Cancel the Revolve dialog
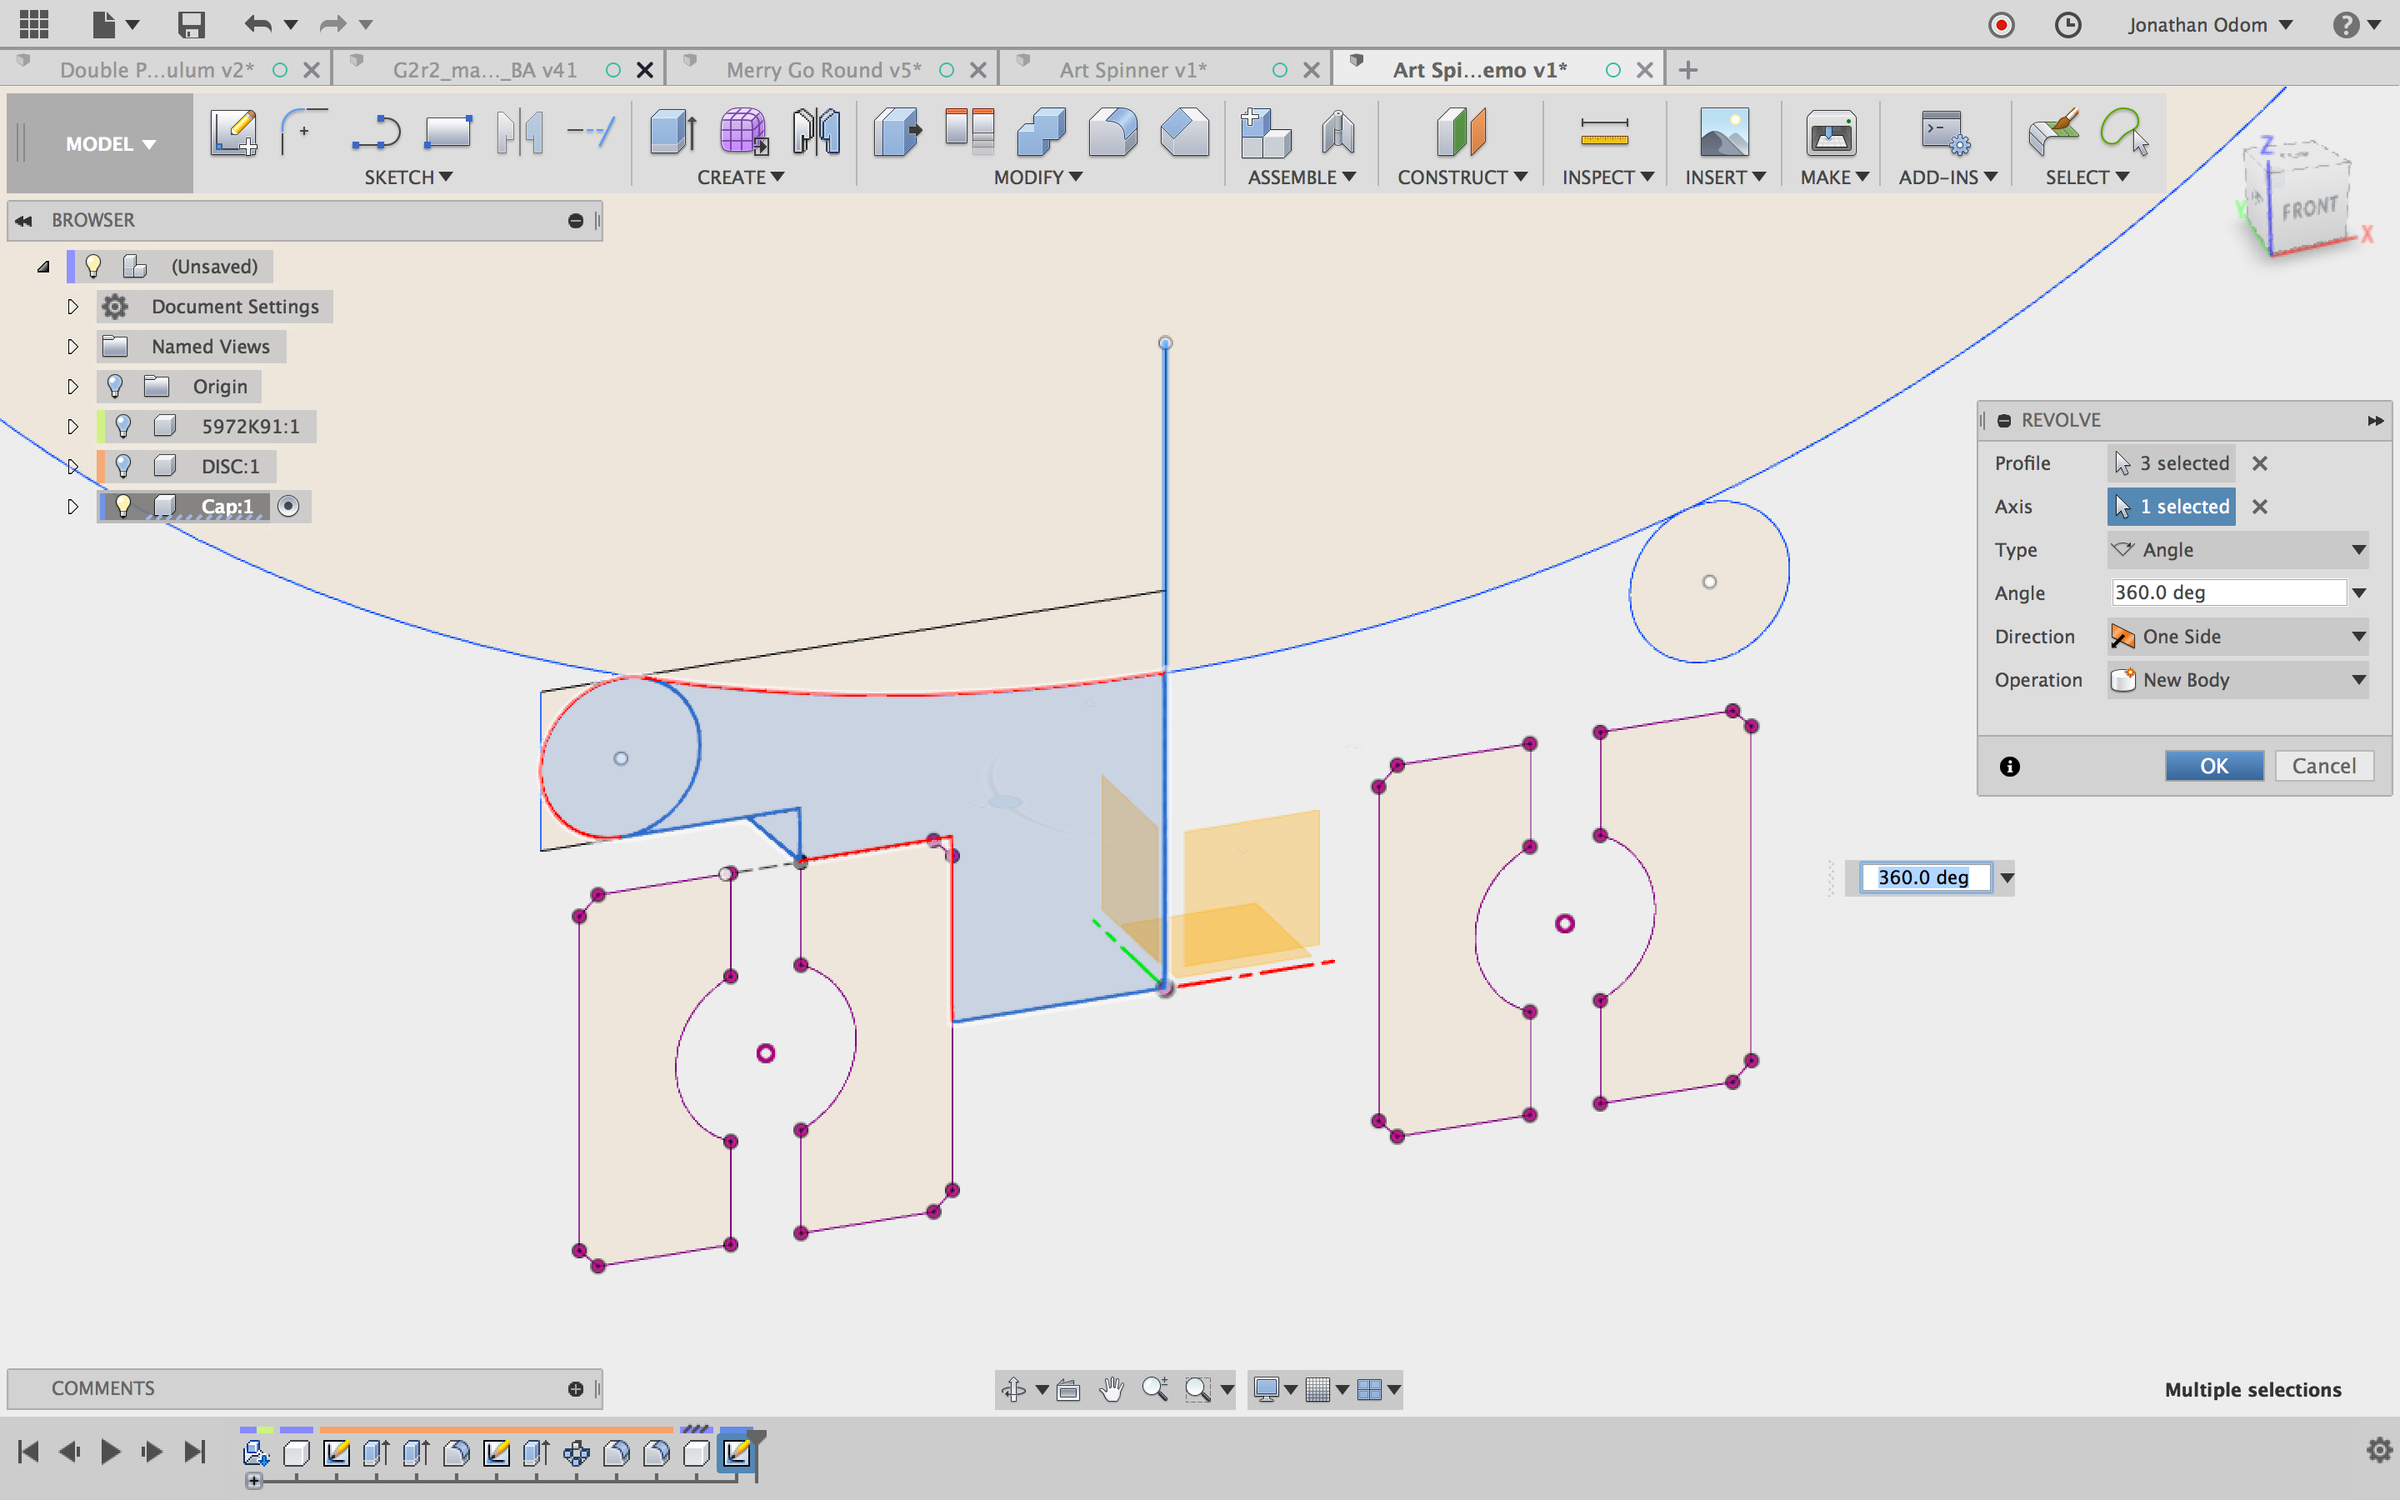 click(x=2323, y=766)
